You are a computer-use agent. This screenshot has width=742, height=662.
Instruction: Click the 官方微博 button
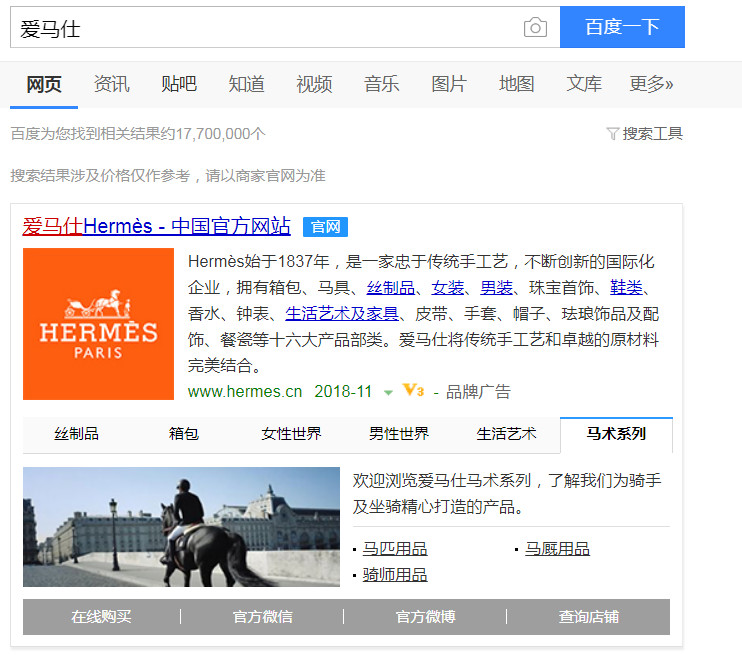click(425, 617)
